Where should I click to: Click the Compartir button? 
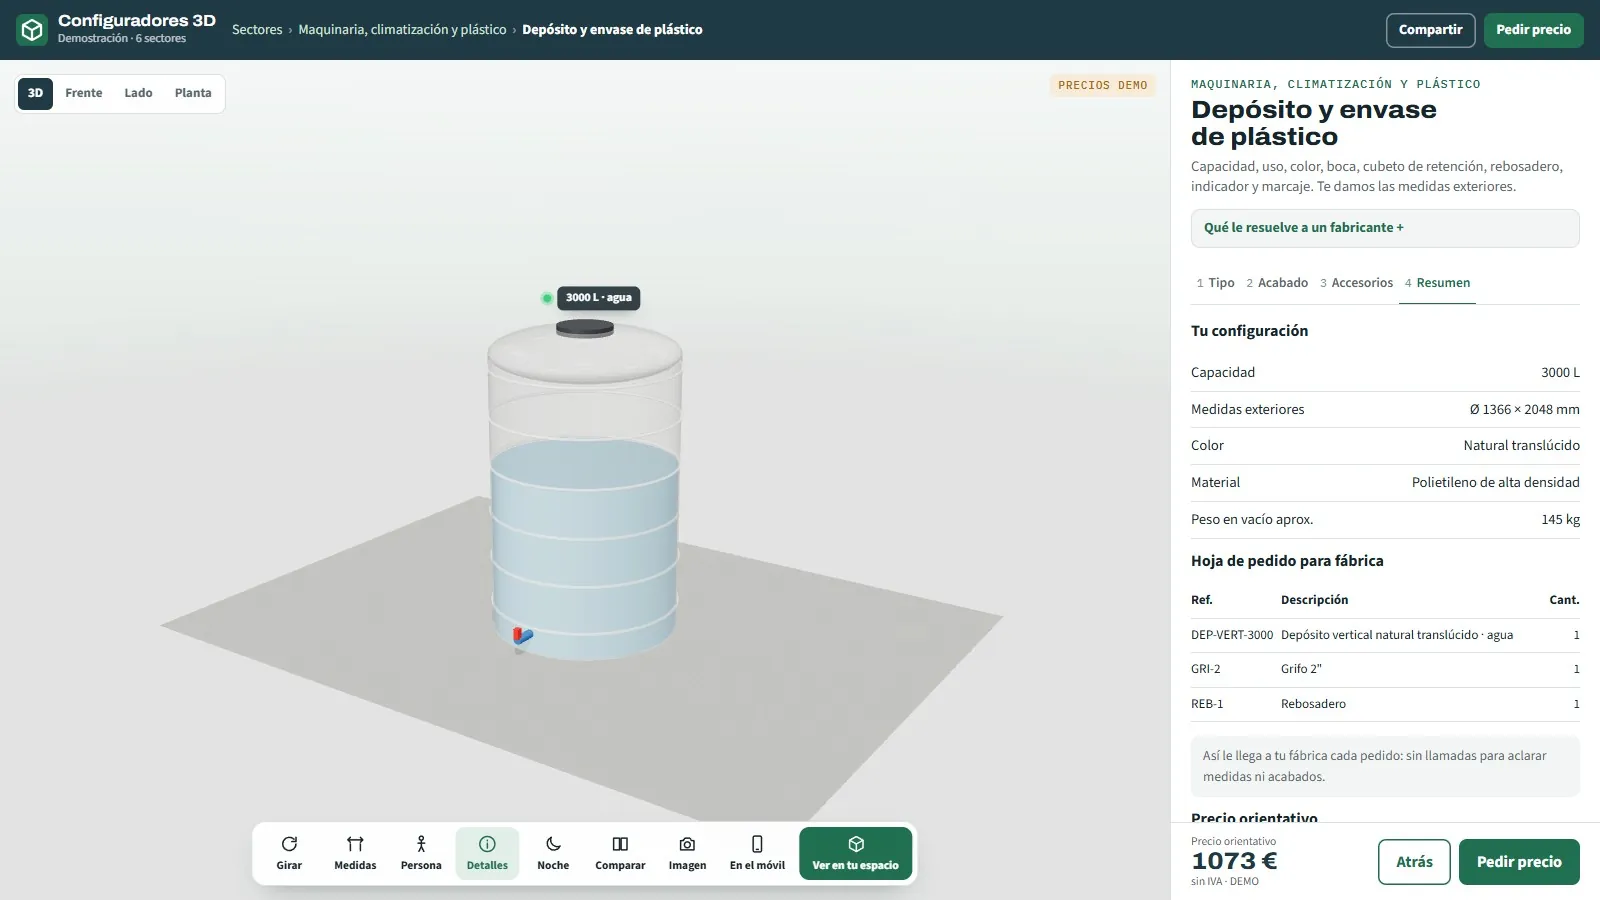coord(1430,30)
